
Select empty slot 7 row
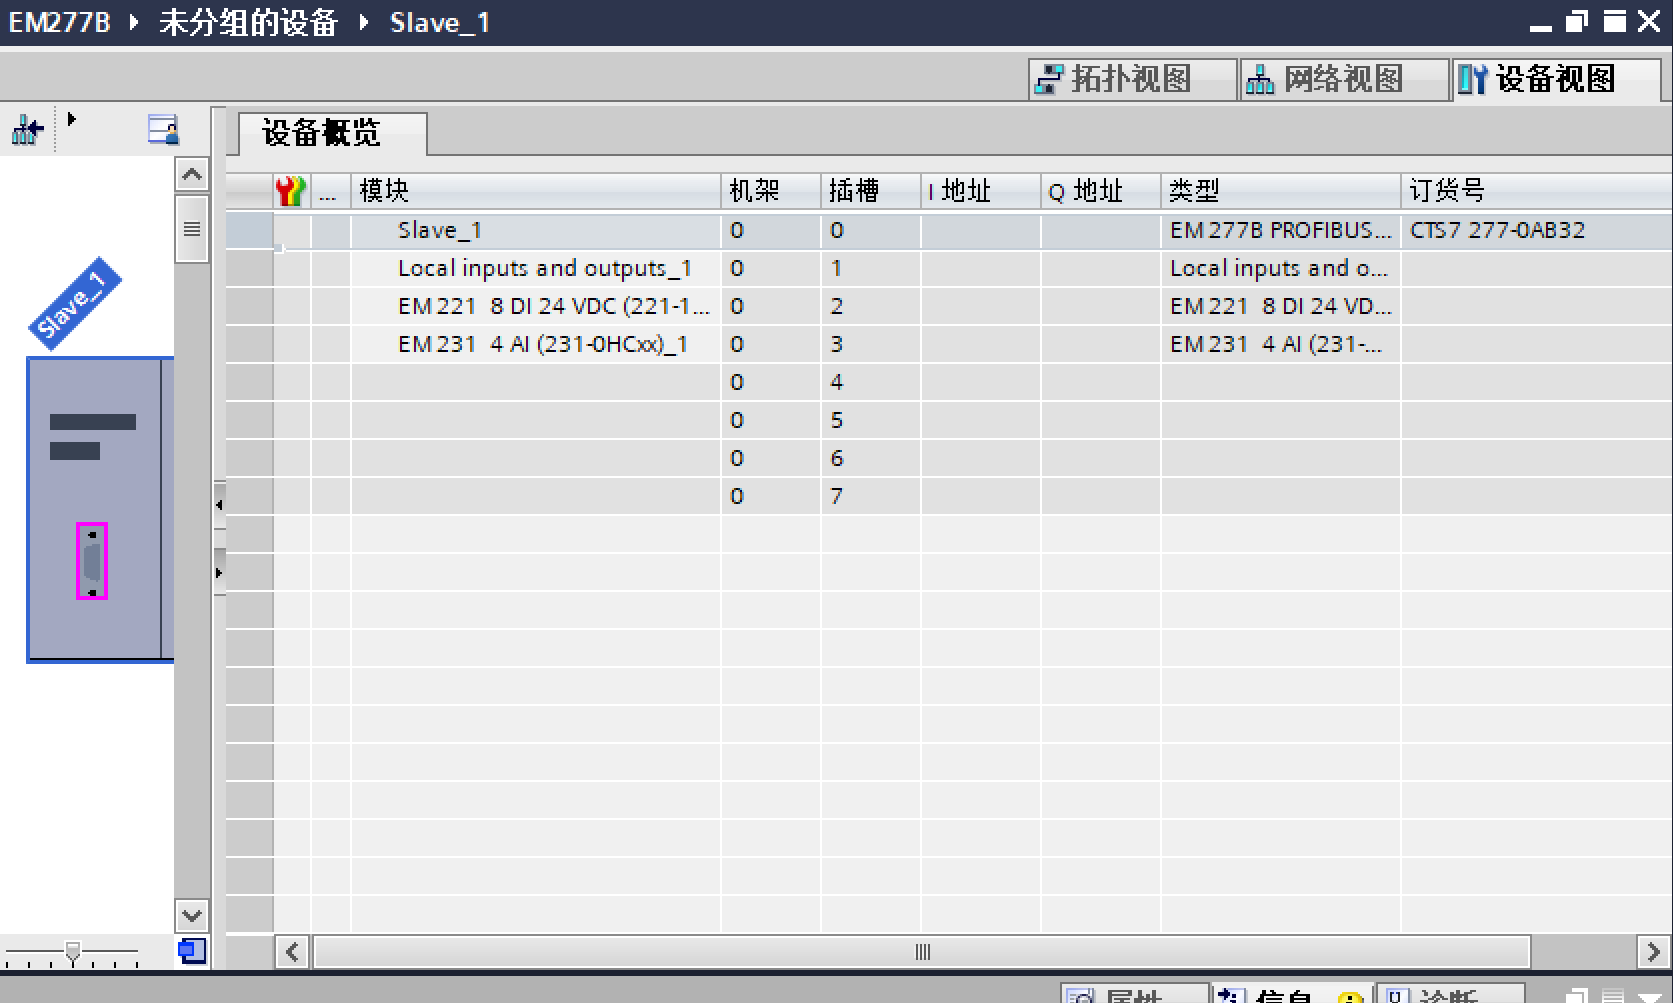[948, 496]
